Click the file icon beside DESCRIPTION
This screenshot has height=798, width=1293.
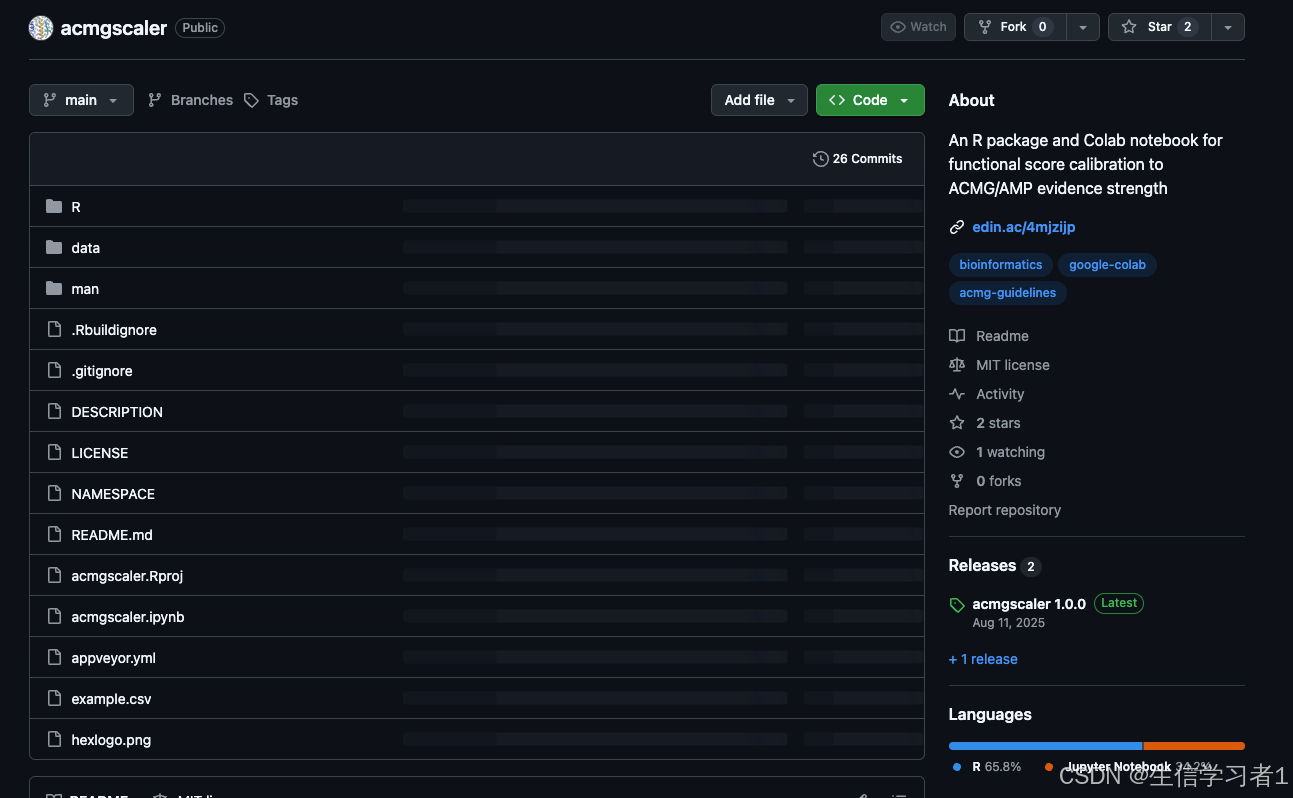point(54,412)
